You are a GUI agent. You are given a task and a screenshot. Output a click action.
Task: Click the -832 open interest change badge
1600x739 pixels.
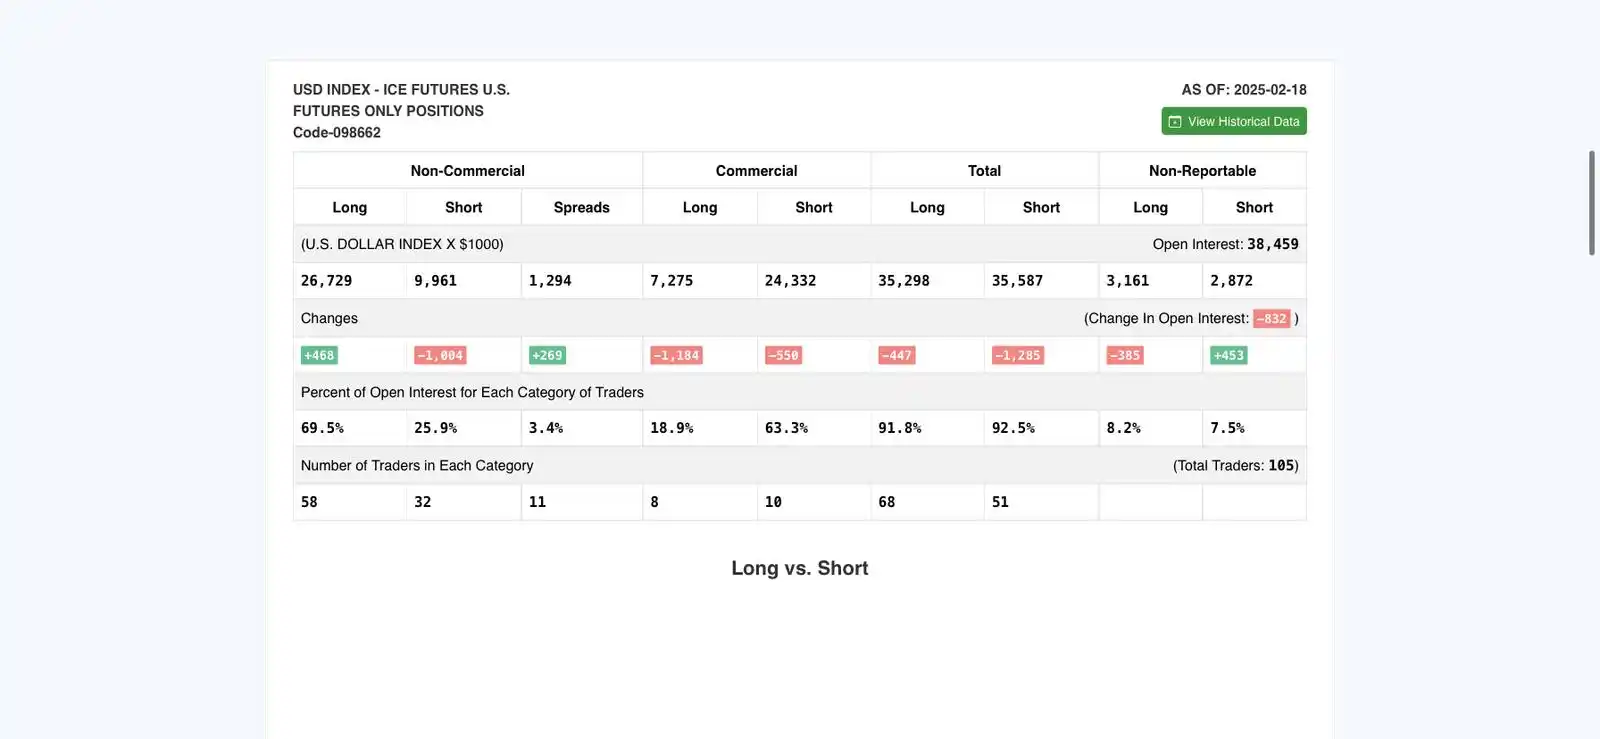pyautogui.click(x=1272, y=319)
